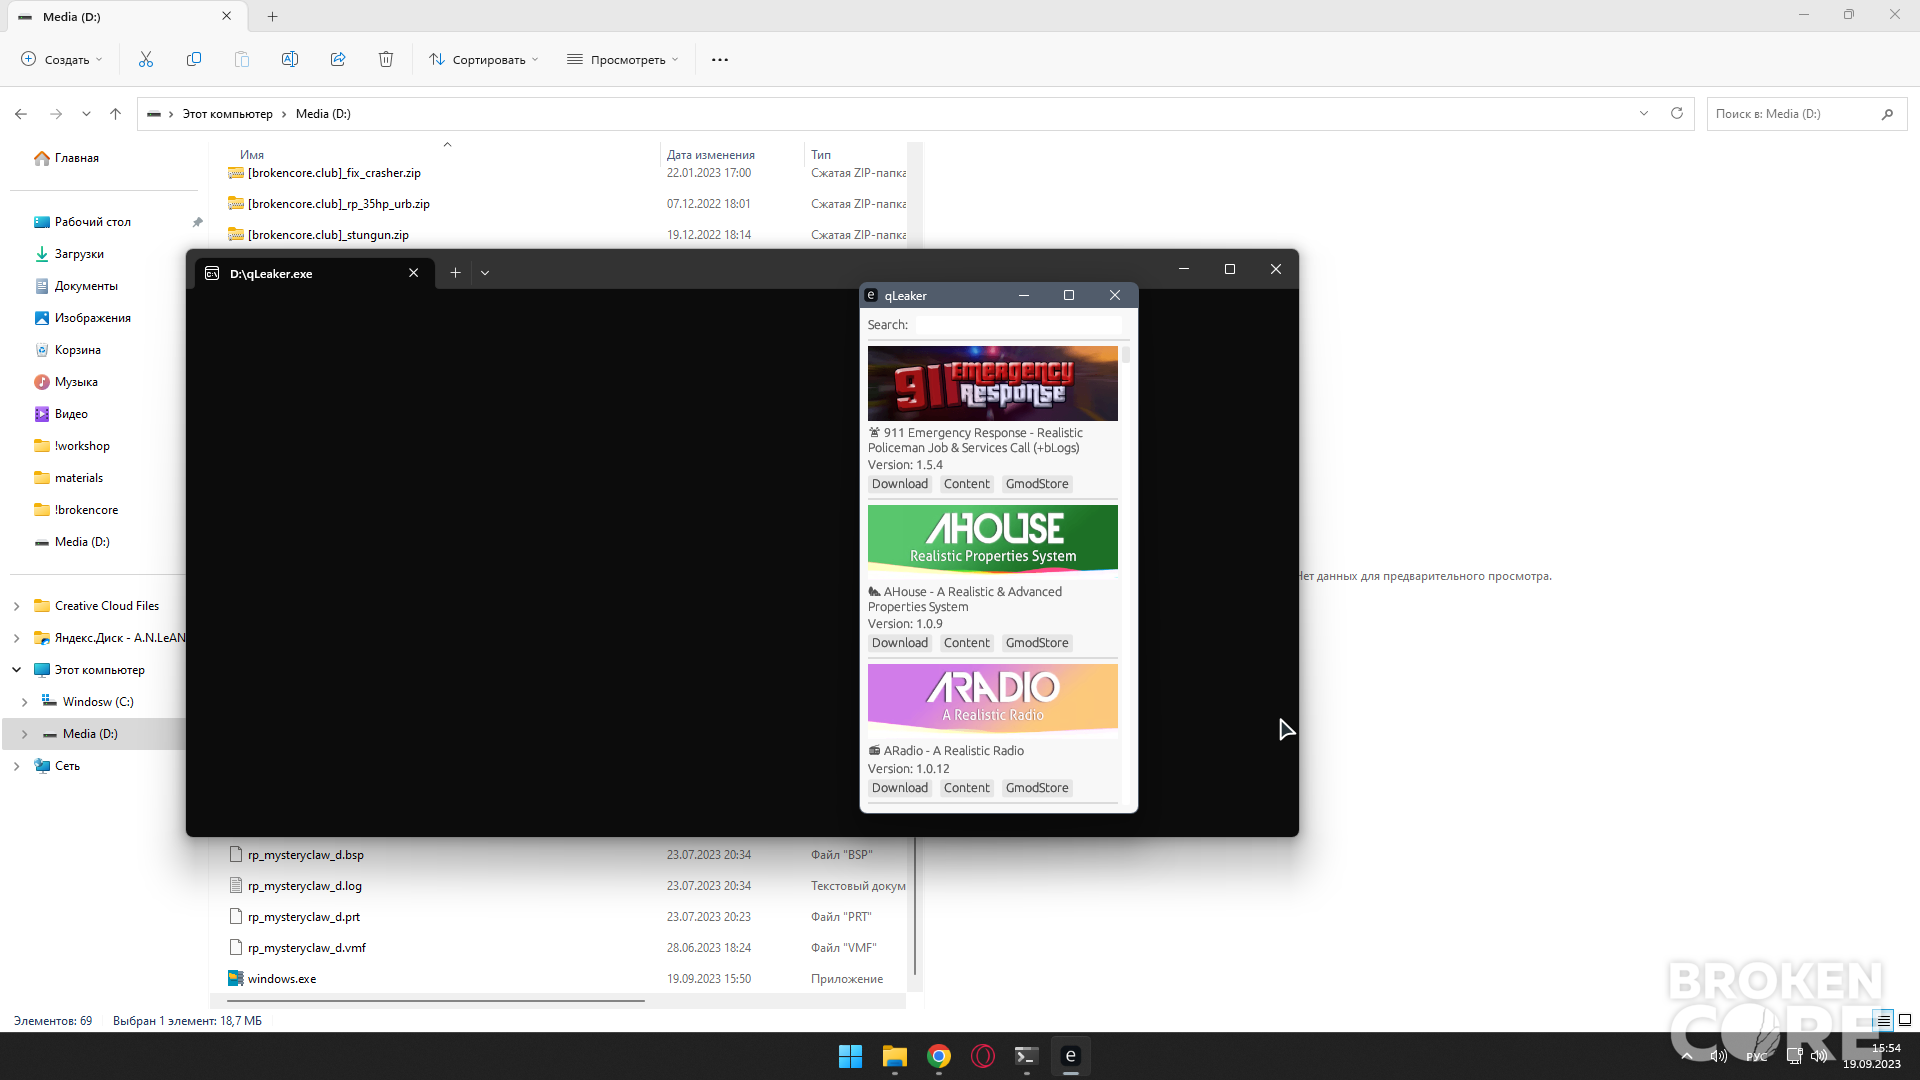Download 911 Emergency Response addon

click(x=900, y=484)
